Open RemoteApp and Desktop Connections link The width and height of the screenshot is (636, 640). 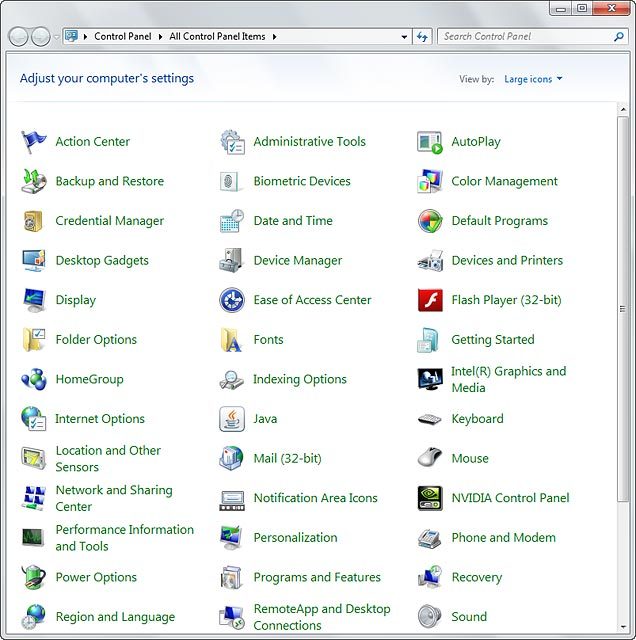pyautogui.click(x=322, y=617)
